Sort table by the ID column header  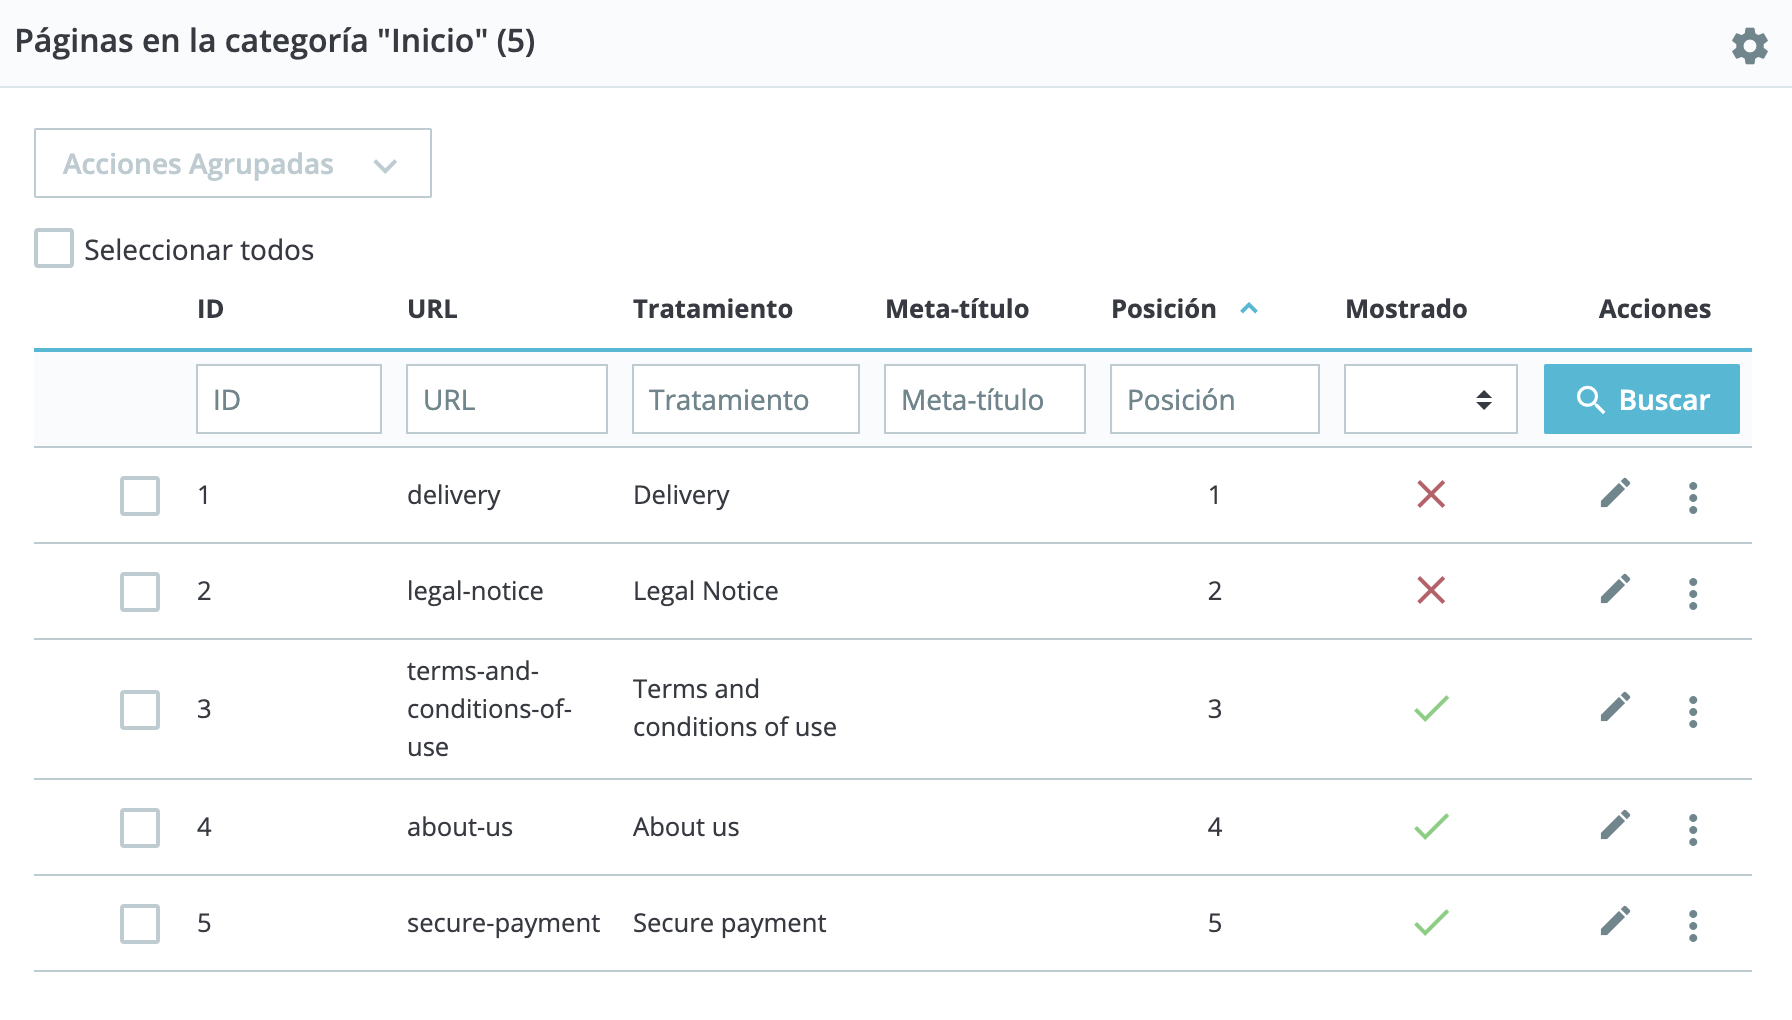pyautogui.click(x=210, y=309)
